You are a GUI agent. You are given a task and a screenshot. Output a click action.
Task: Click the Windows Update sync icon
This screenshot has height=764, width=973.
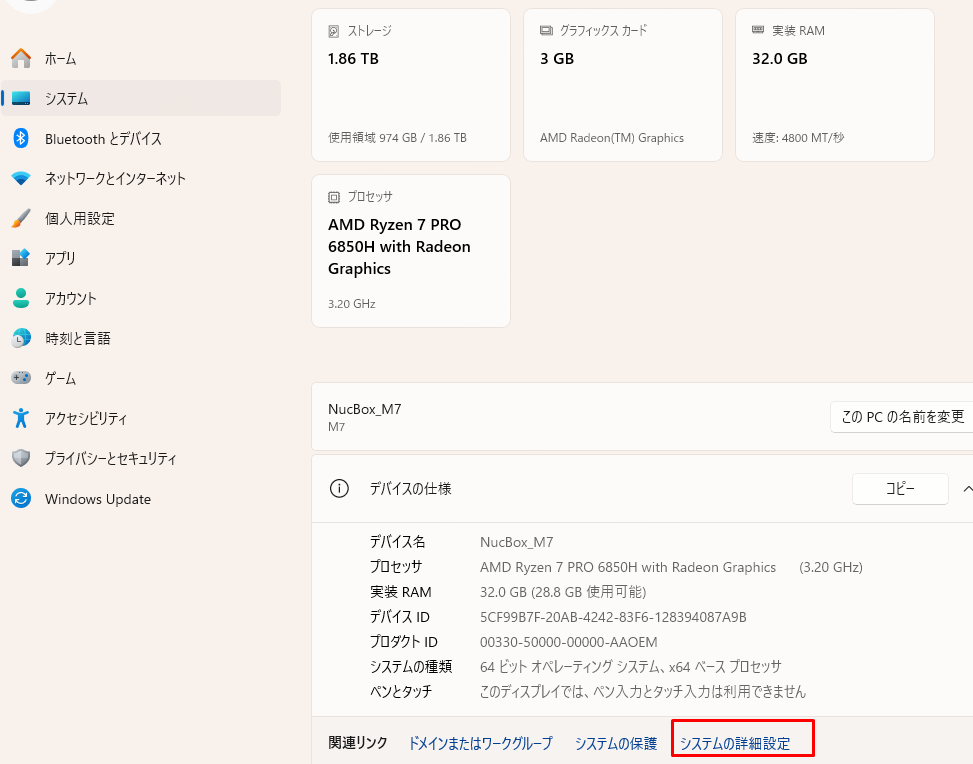pyautogui.click(x=21, y=498)
